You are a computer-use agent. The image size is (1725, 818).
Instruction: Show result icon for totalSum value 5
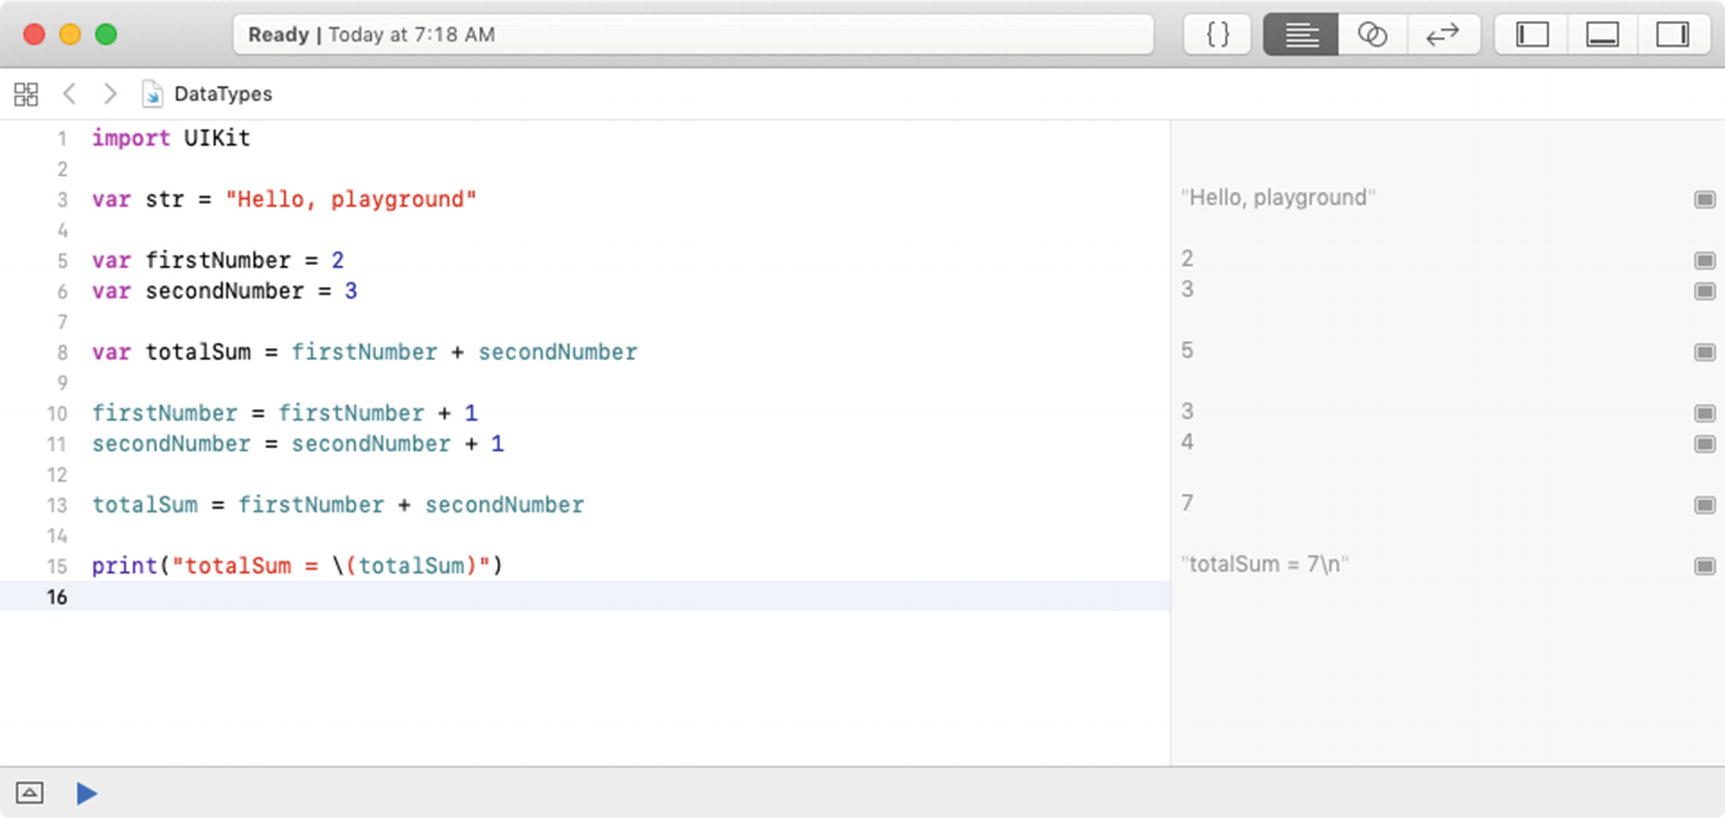coord(1705,352)
